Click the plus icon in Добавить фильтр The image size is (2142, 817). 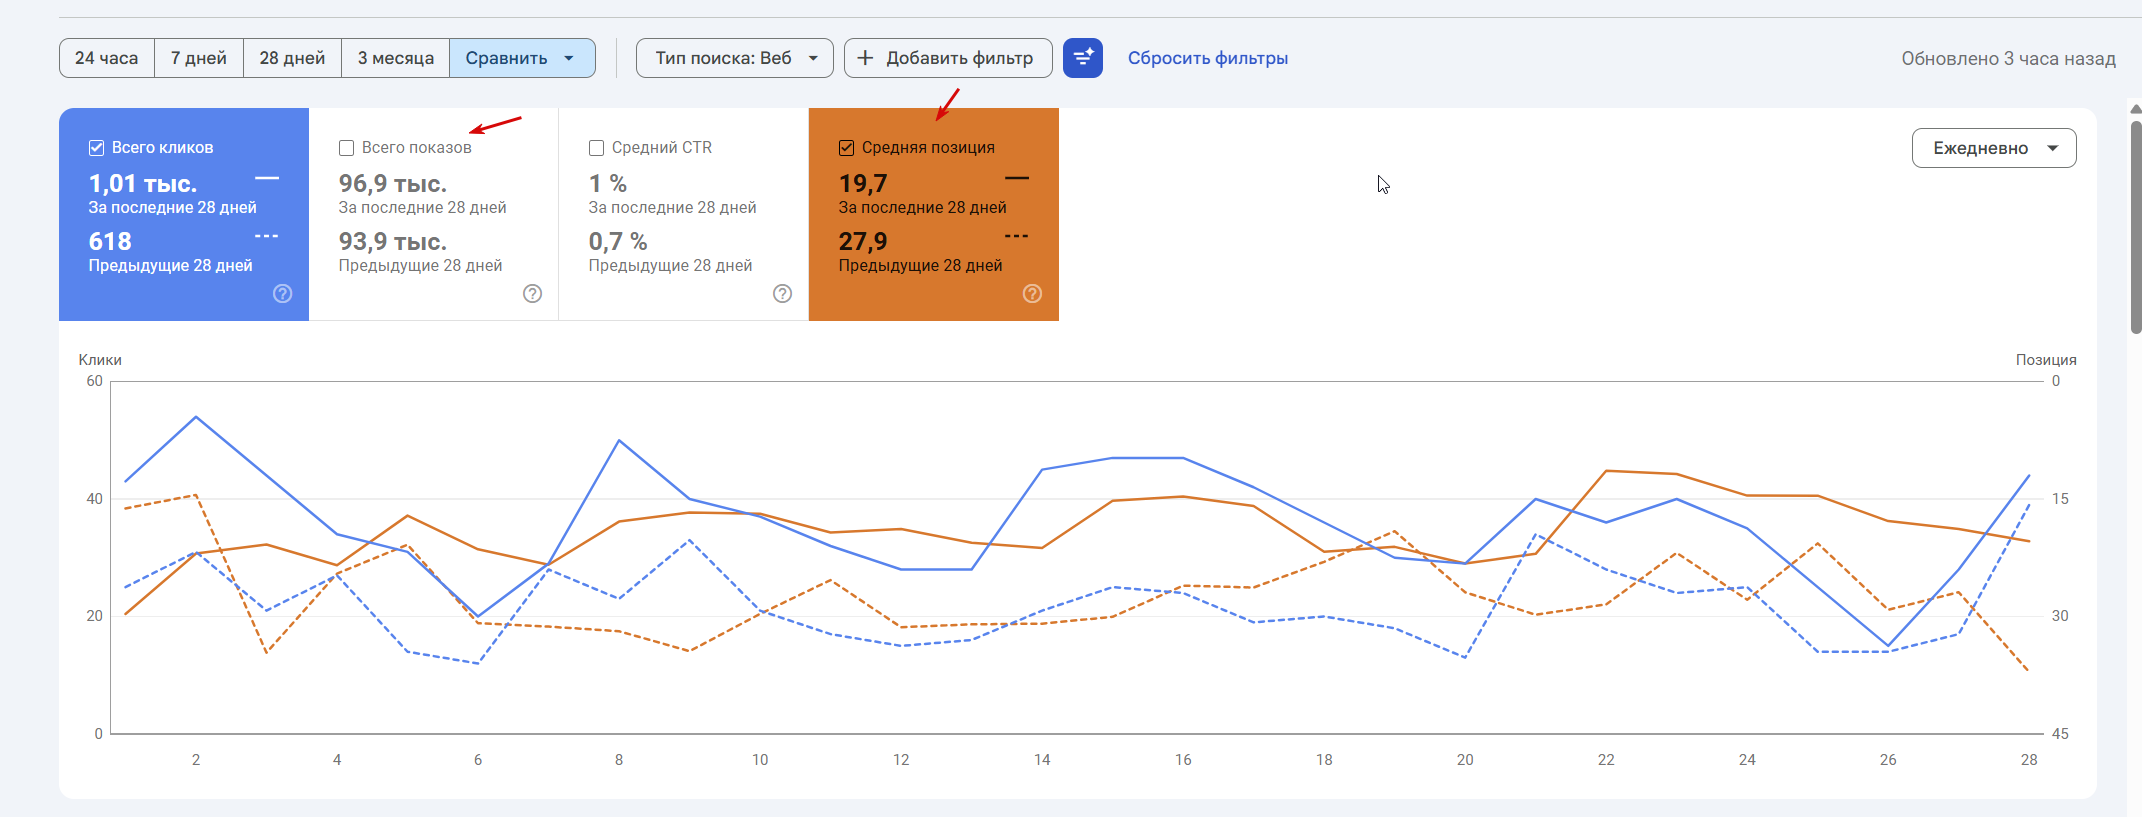coord(866,58)
